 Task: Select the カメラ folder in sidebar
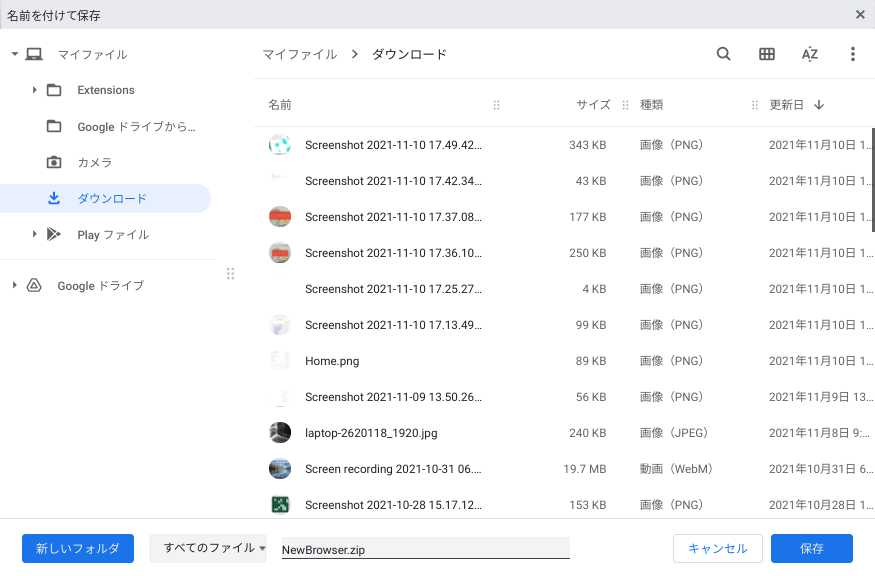coord(94,162)
